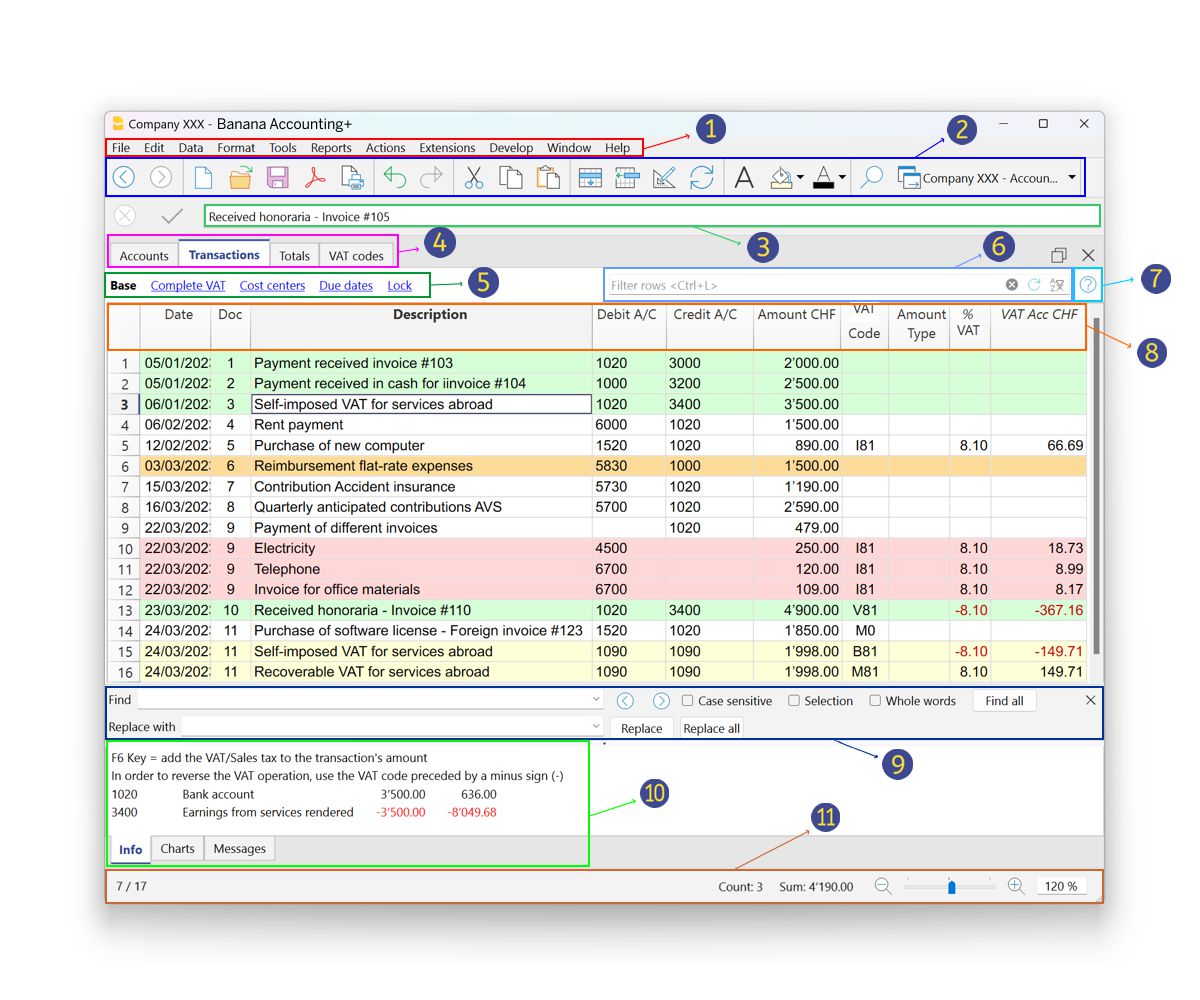Click the sort rows icon beside filter field
Viewport: 1200px width, 1000px height.
coord(1057,285)
